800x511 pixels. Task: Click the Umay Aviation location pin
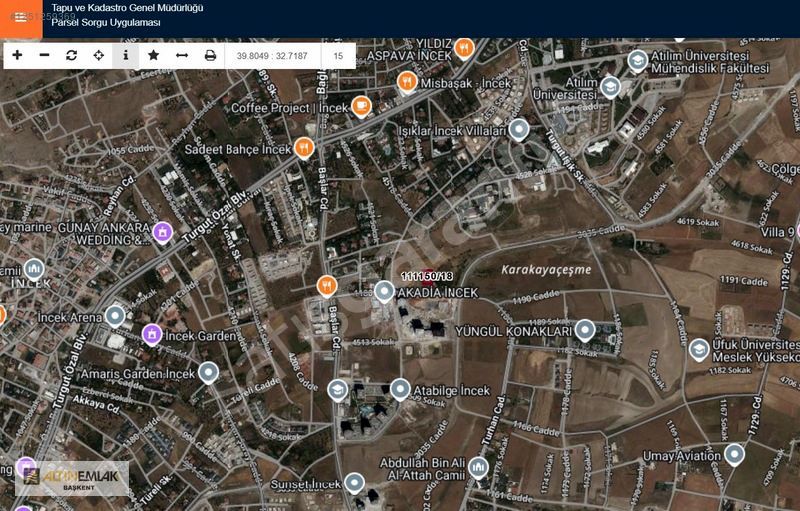[734, 454]
